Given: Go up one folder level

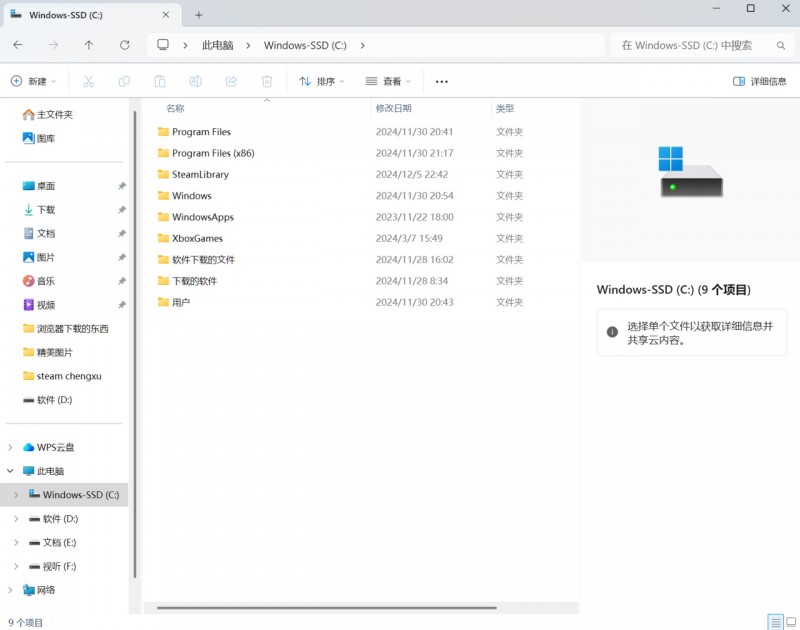Looking at the screenshot, I should [89, 45].
